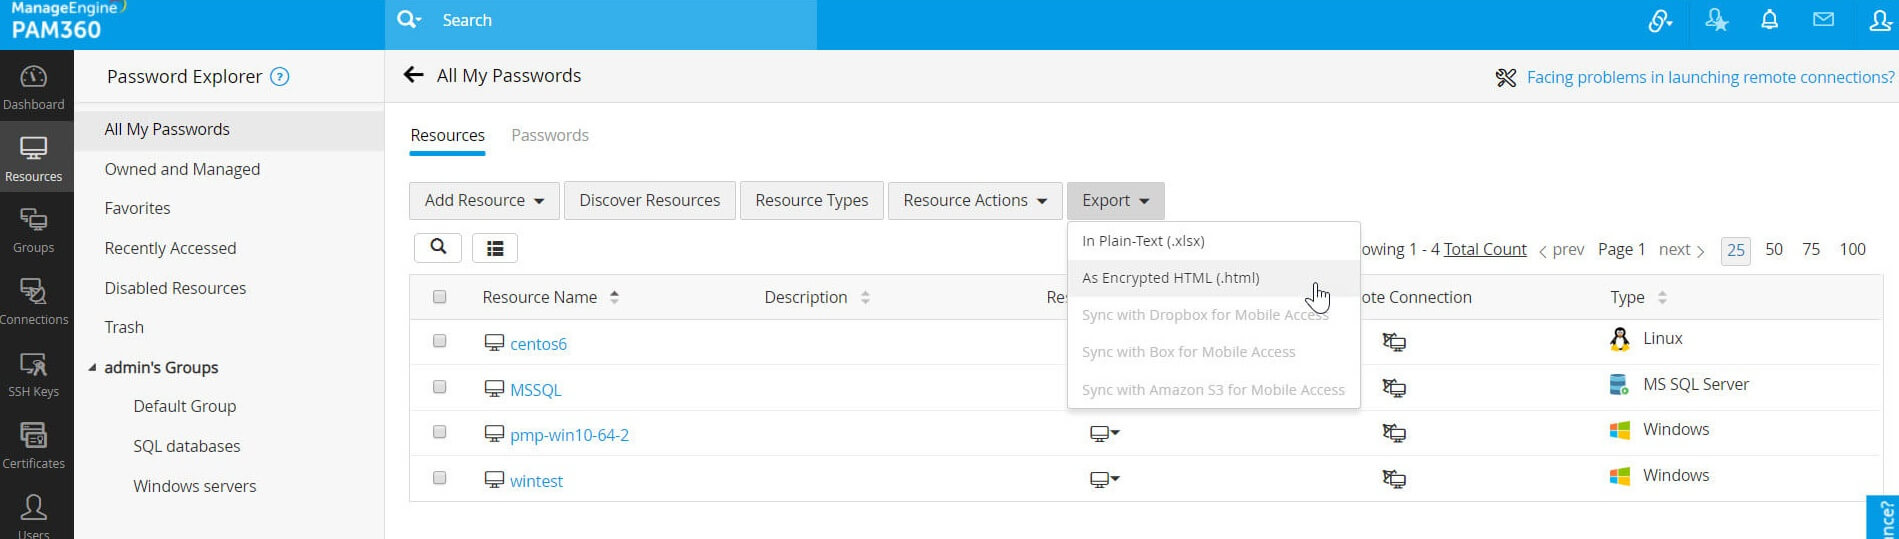The width and height of the screenshot is (1899, 539).
Task: Open the Dashboard sidebar icon
Action: [33, 87]
